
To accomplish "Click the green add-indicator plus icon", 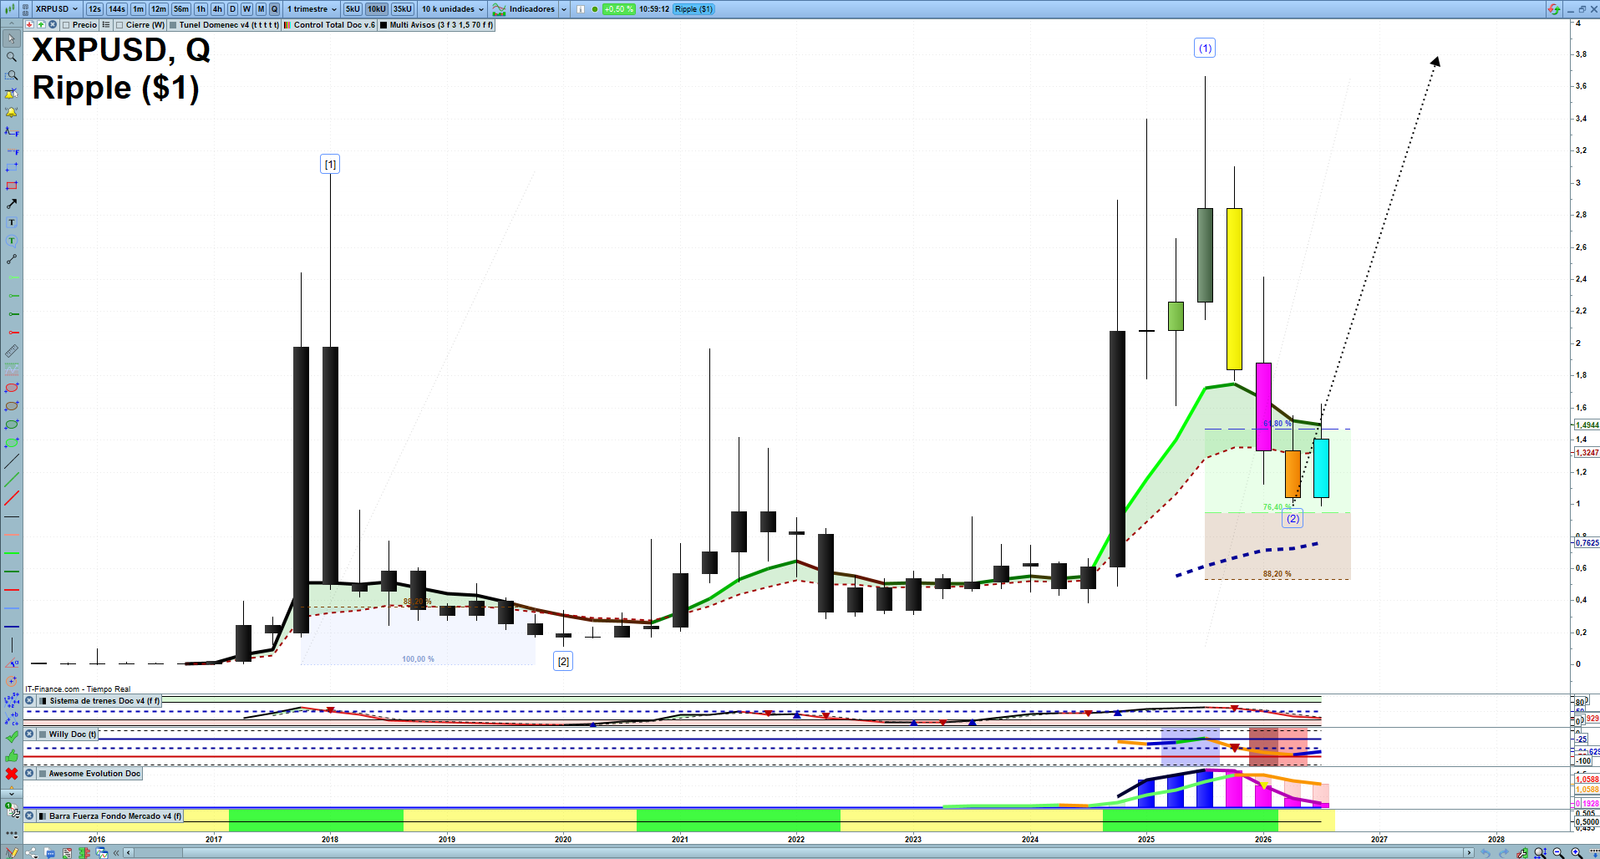I will coord(41,25).
